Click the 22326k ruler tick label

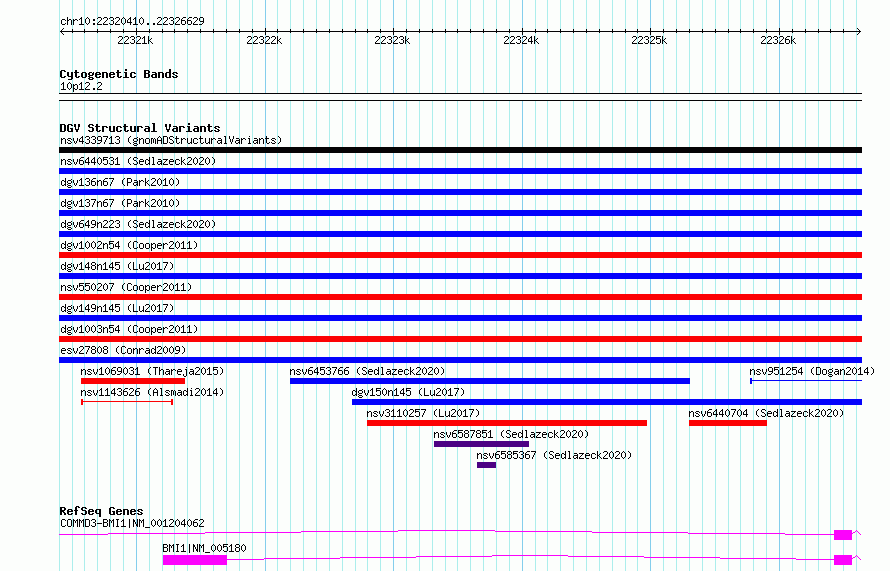pyautogui.click(x=778, y=40)
